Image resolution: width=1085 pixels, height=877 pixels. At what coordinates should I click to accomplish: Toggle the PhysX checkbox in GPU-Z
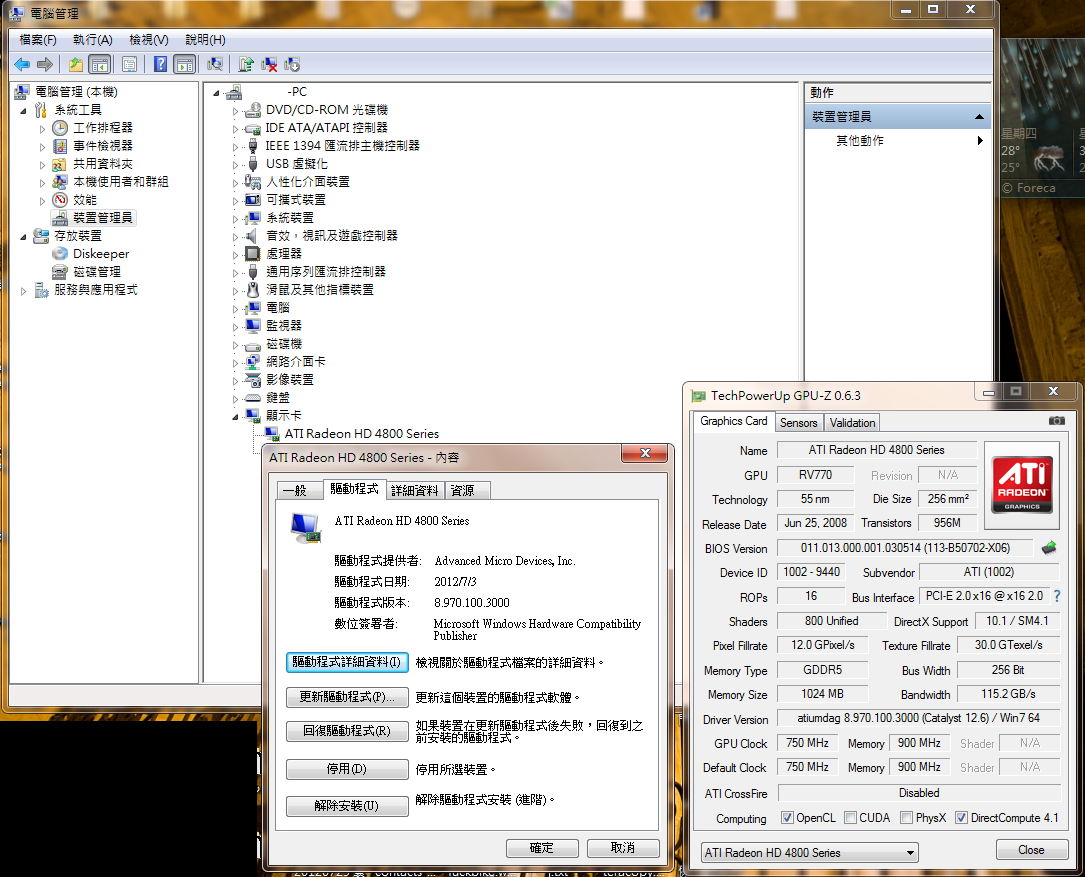point(906,817)
